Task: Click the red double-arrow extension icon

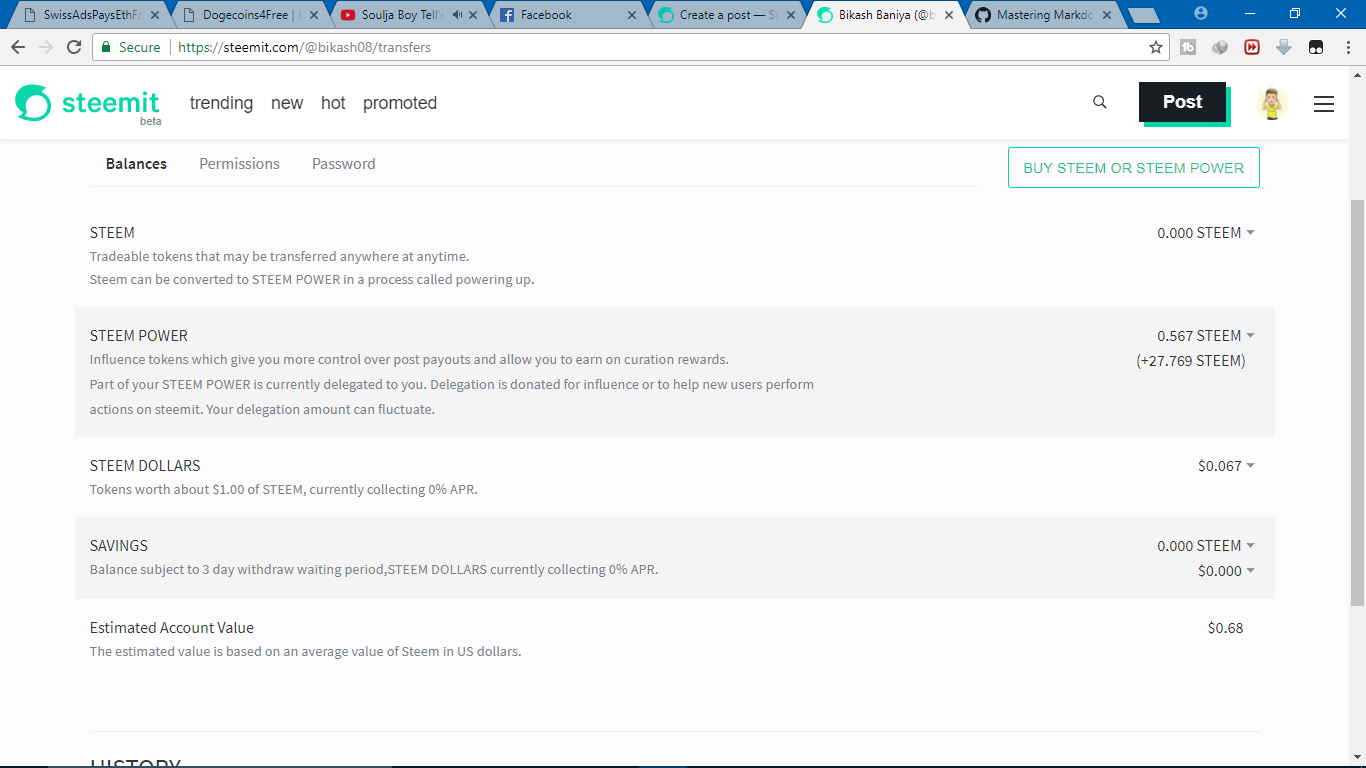Action: tap(1252, 47)
